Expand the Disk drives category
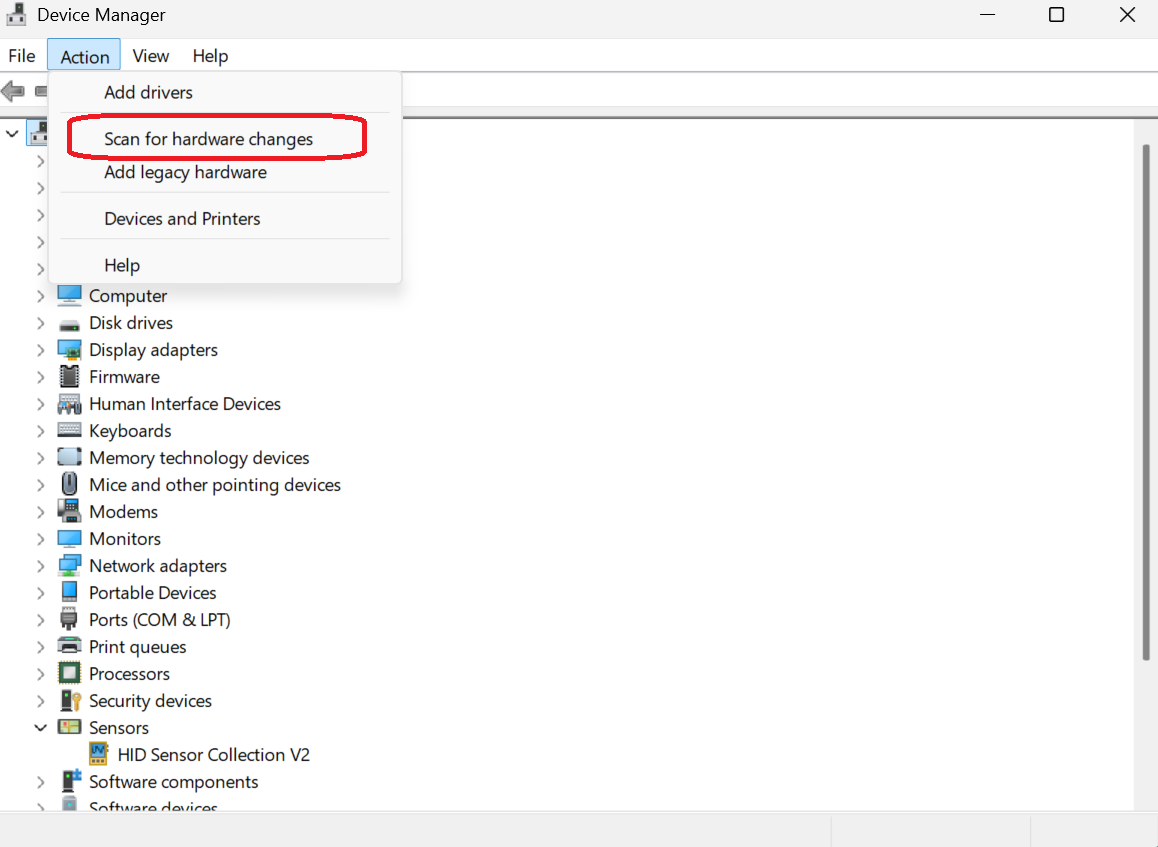 pyautogui.click(x=40, y=323)
